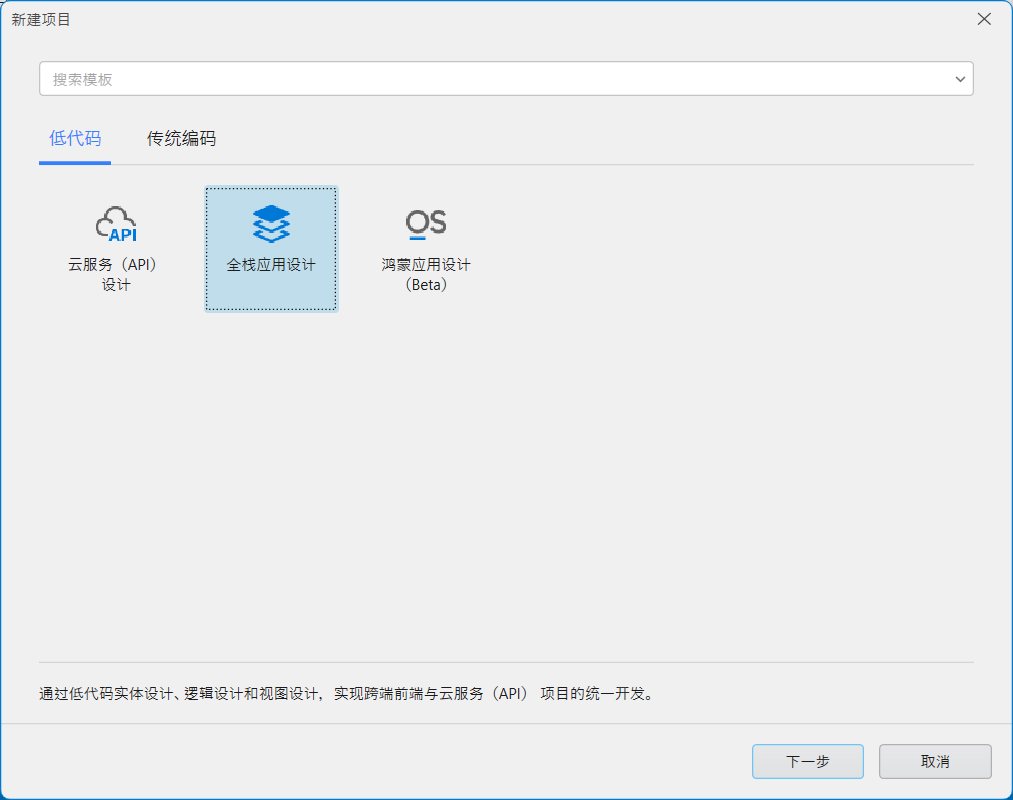Open the 传统编码 tab
1013x800 pixels.
181,139
